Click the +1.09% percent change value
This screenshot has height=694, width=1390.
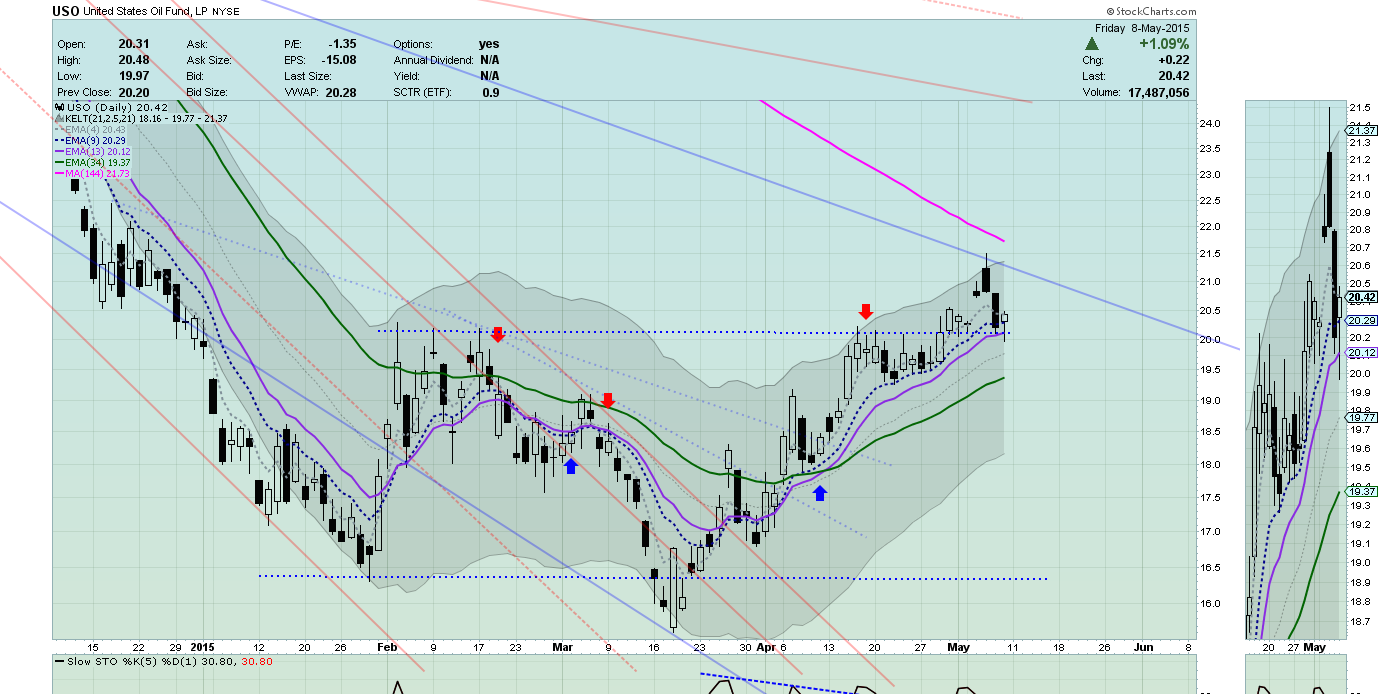(1162, 44)
